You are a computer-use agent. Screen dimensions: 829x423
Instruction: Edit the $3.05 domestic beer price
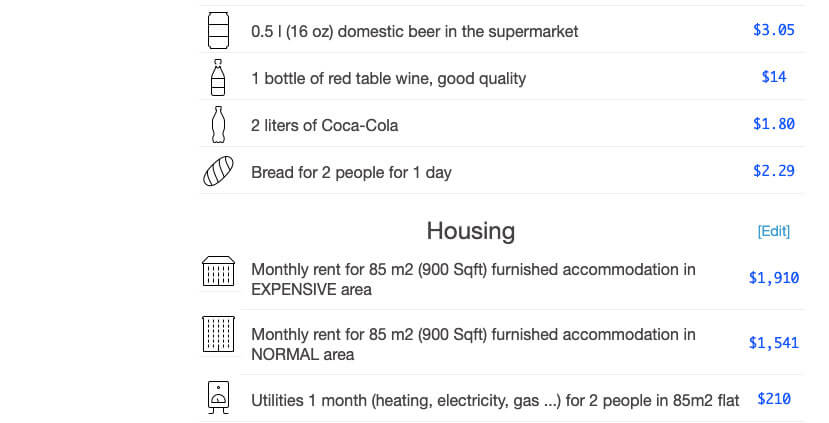pos(773,30)
